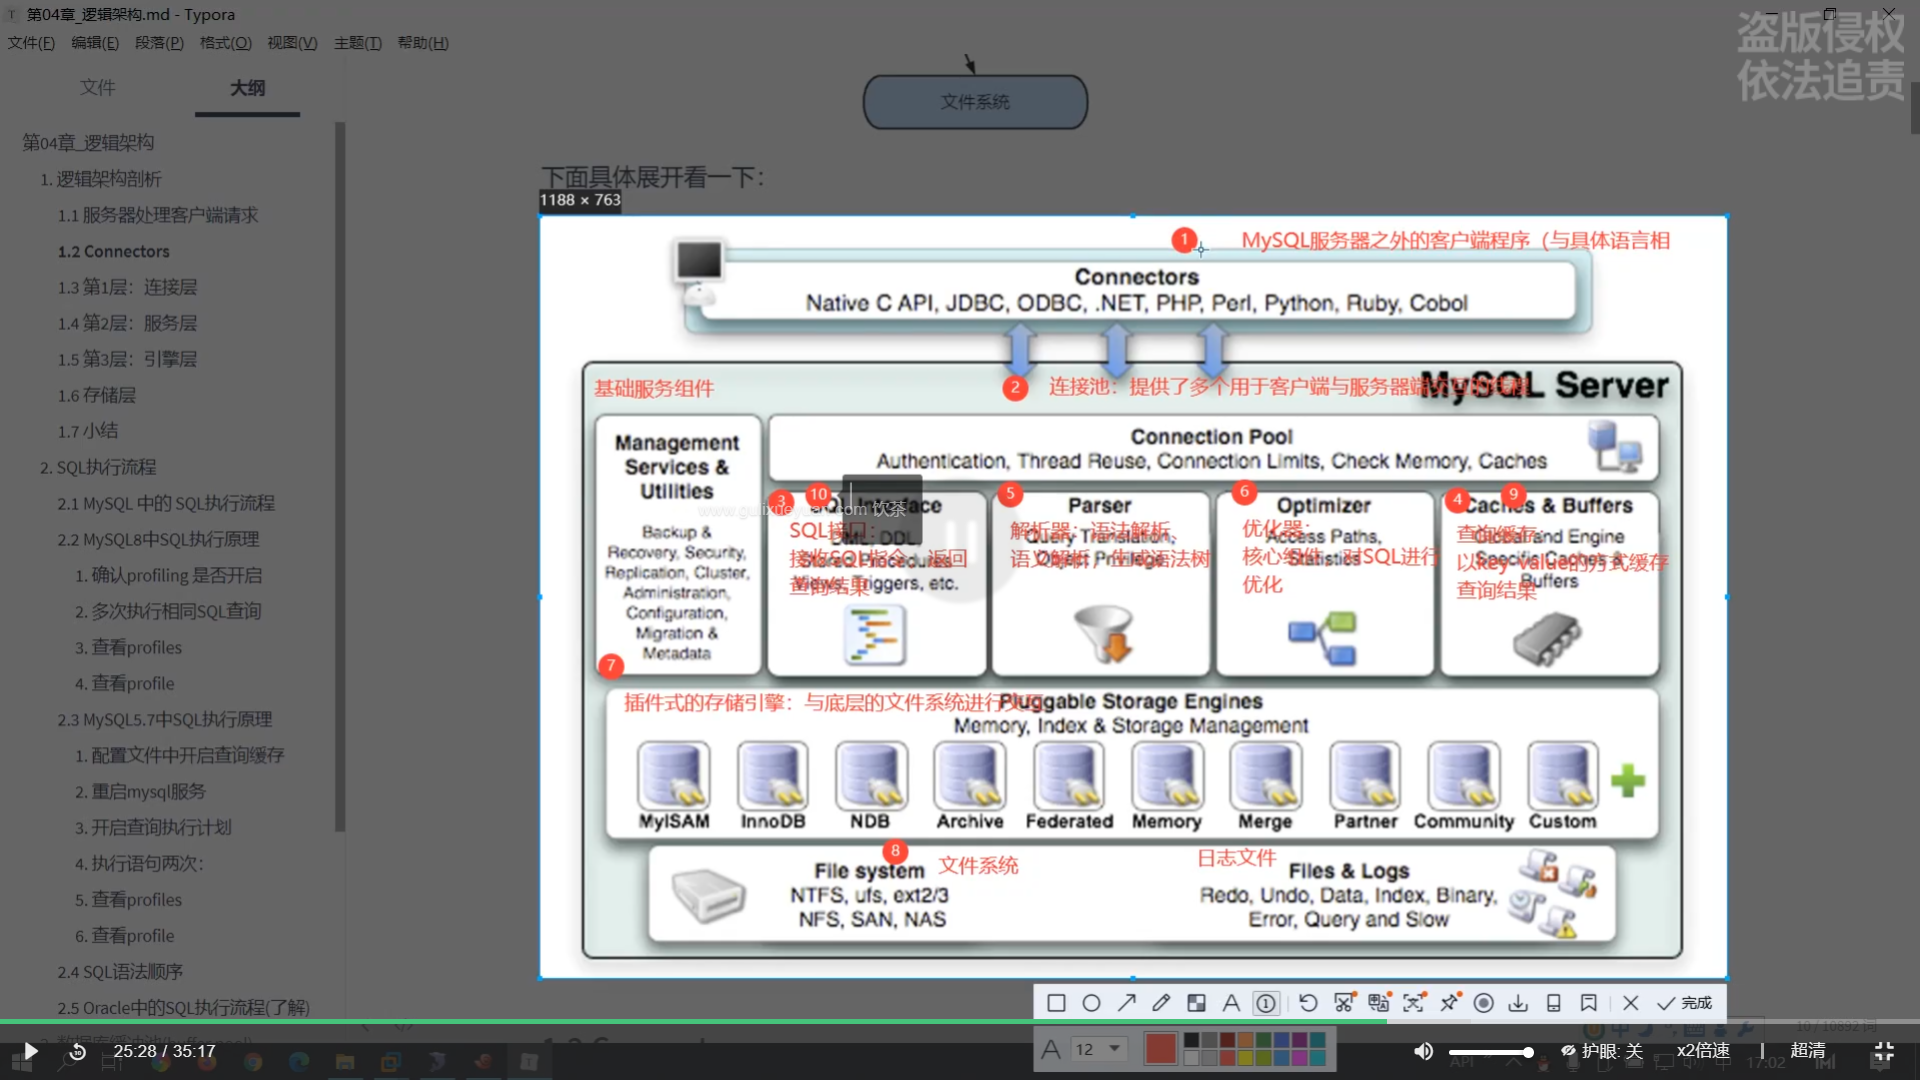Open the 超清 video quality menu
Image resolution: width=1920 pixels, height=1080 pixels.
[1807, 1051]
